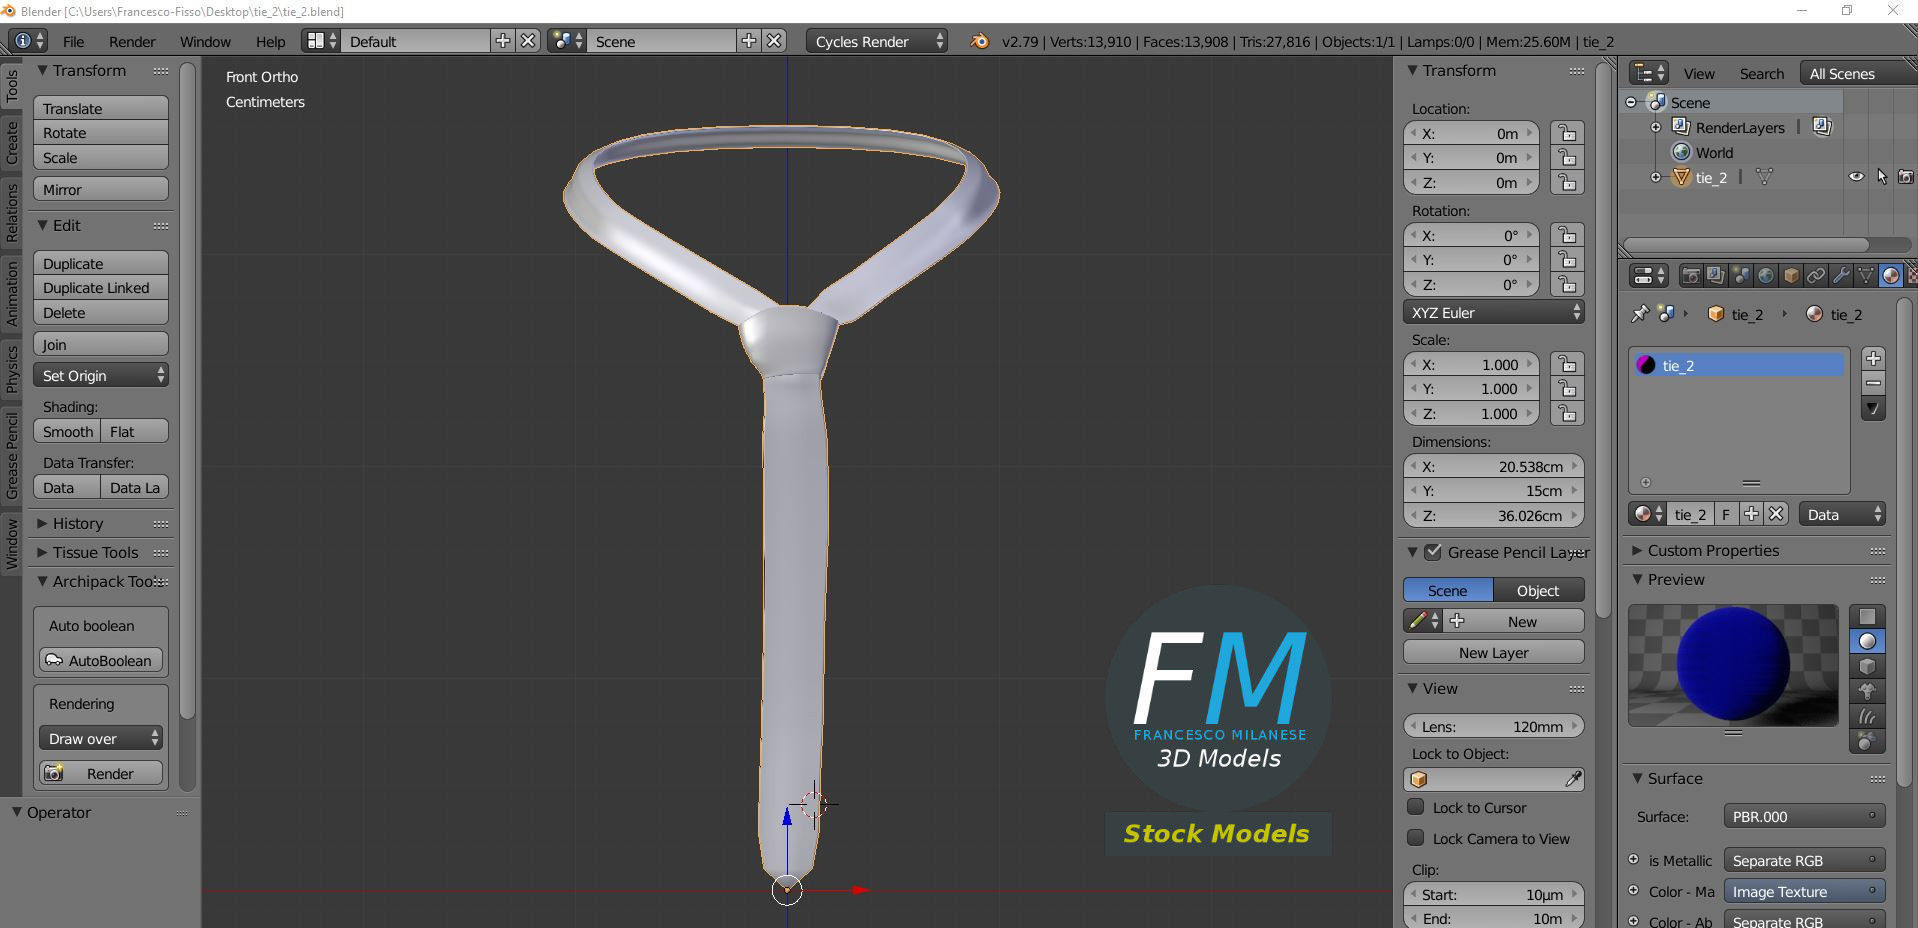The height and width of the screenshot is (928, 1918).
Task: Click the Mirror button
Action: coord(101,189)
